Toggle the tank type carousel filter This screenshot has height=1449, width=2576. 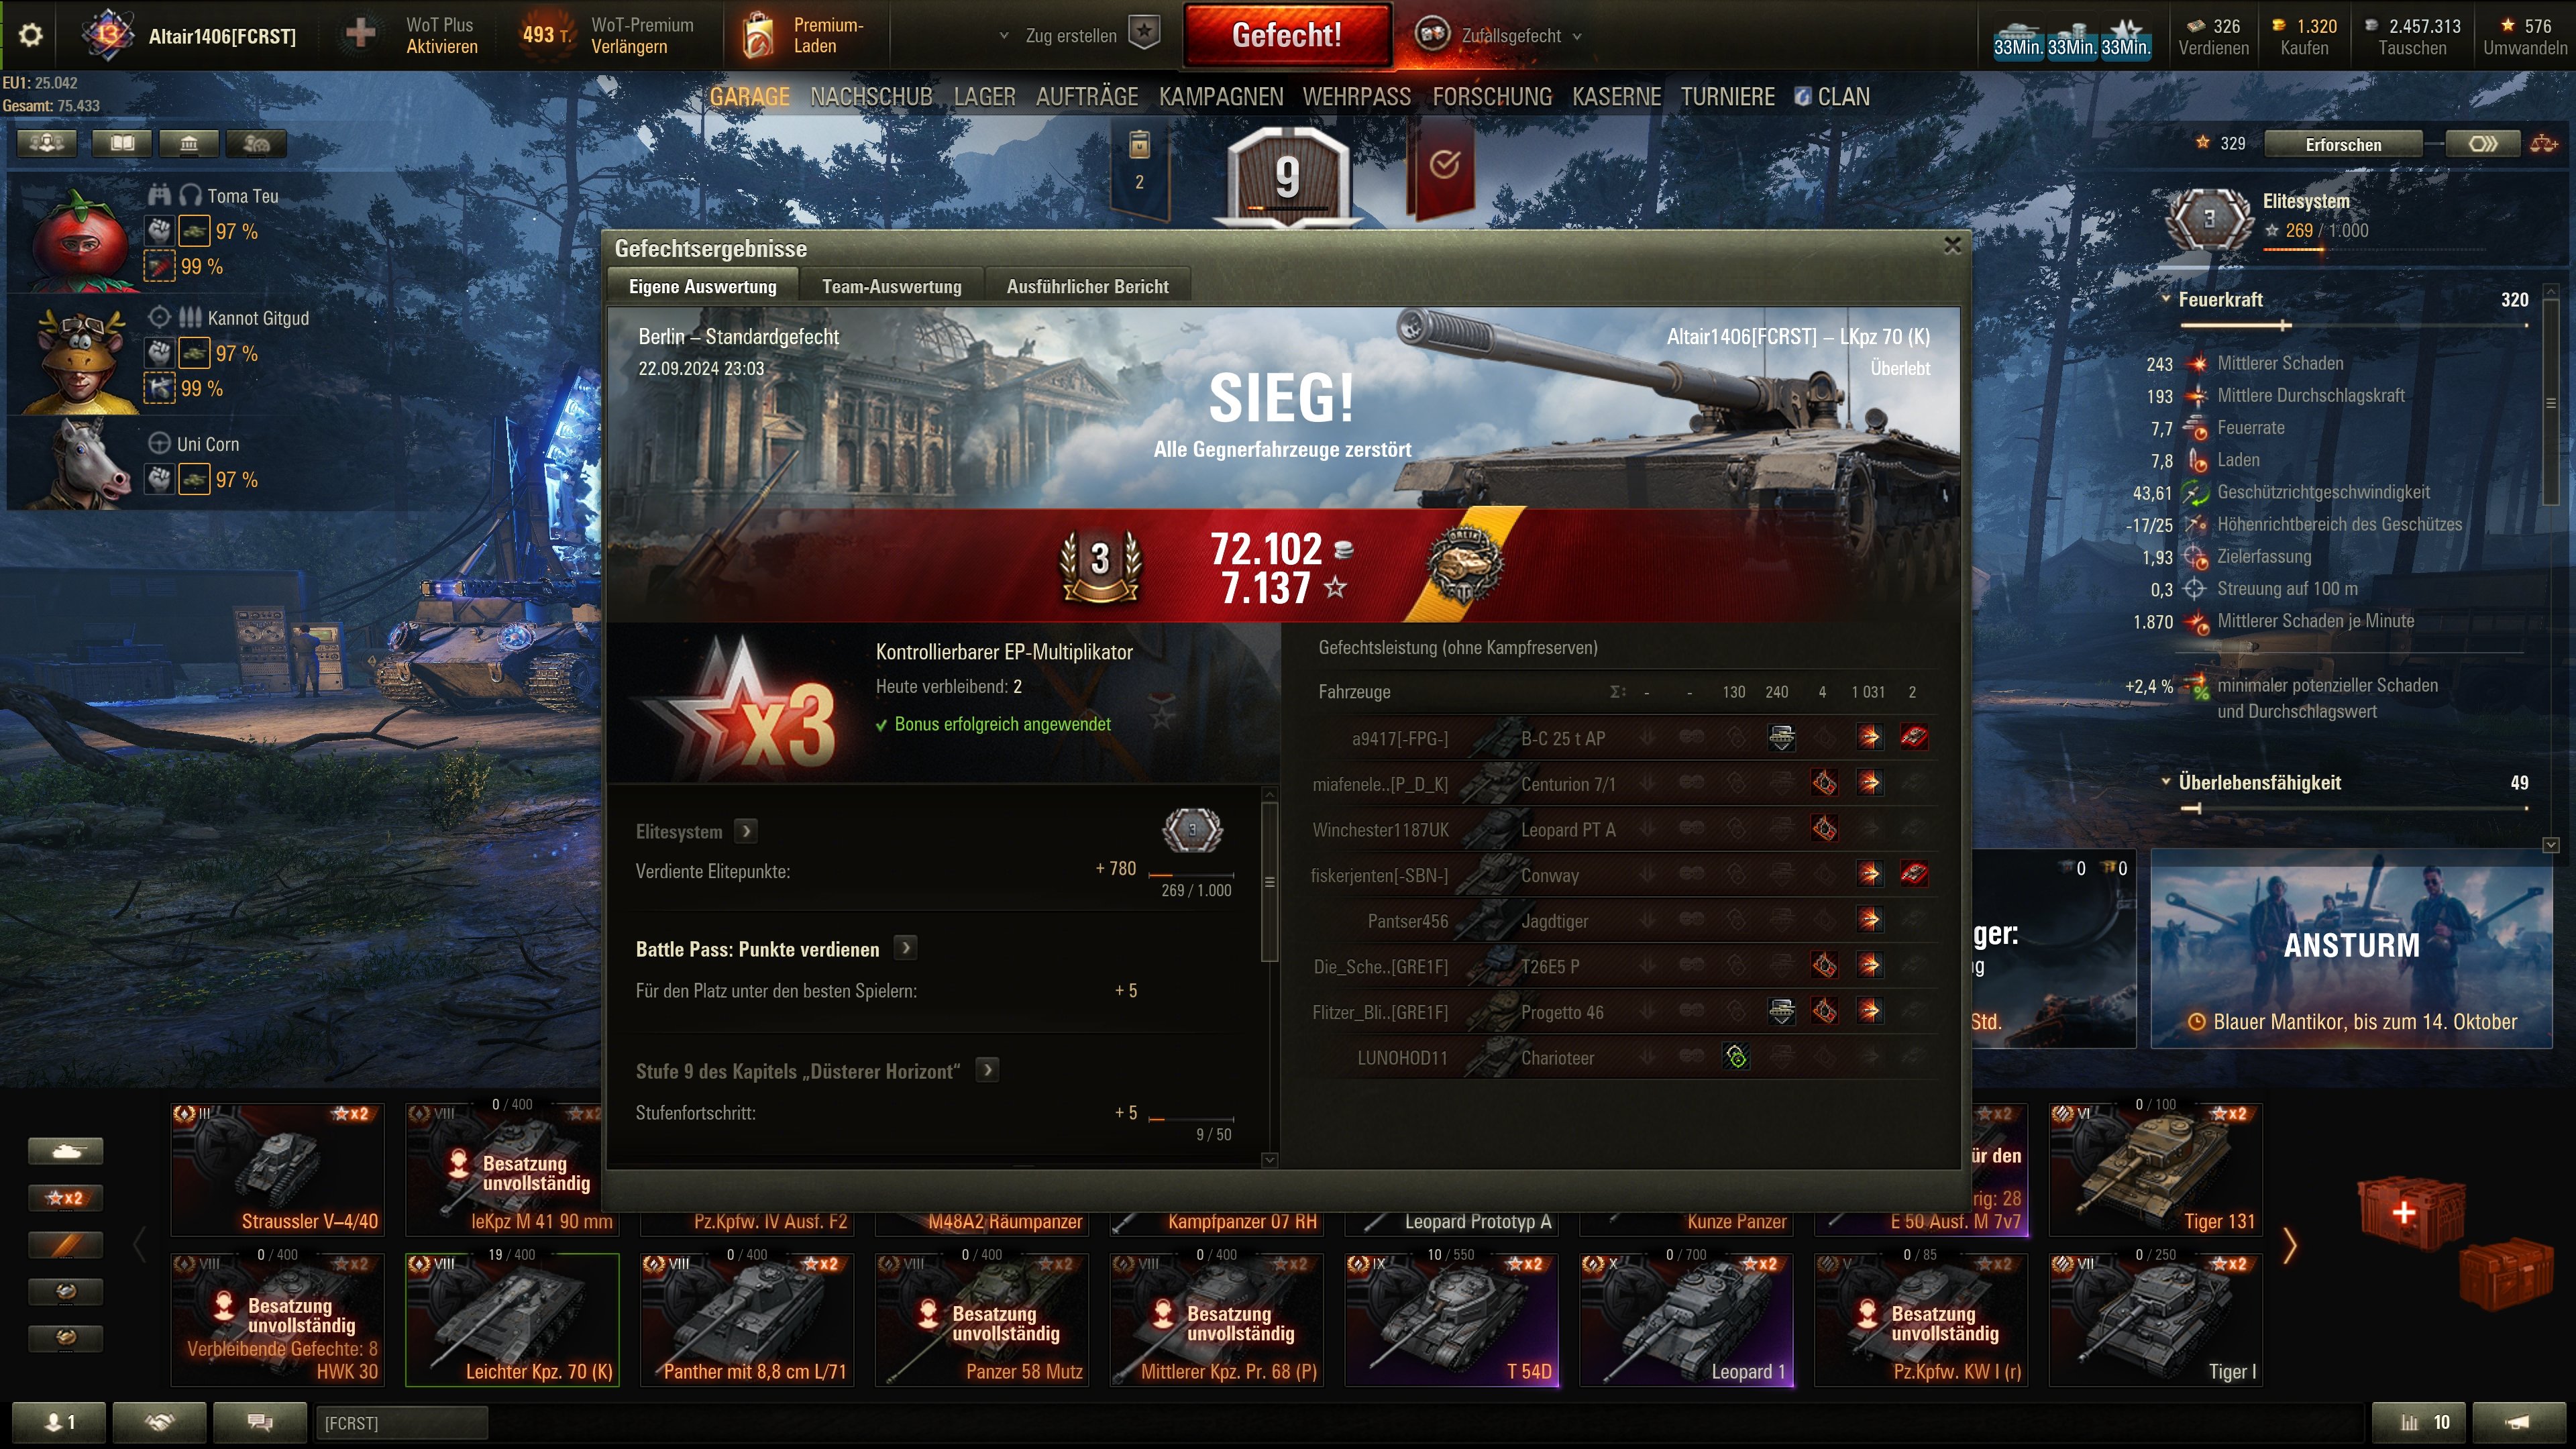(x=65, y=1151)
